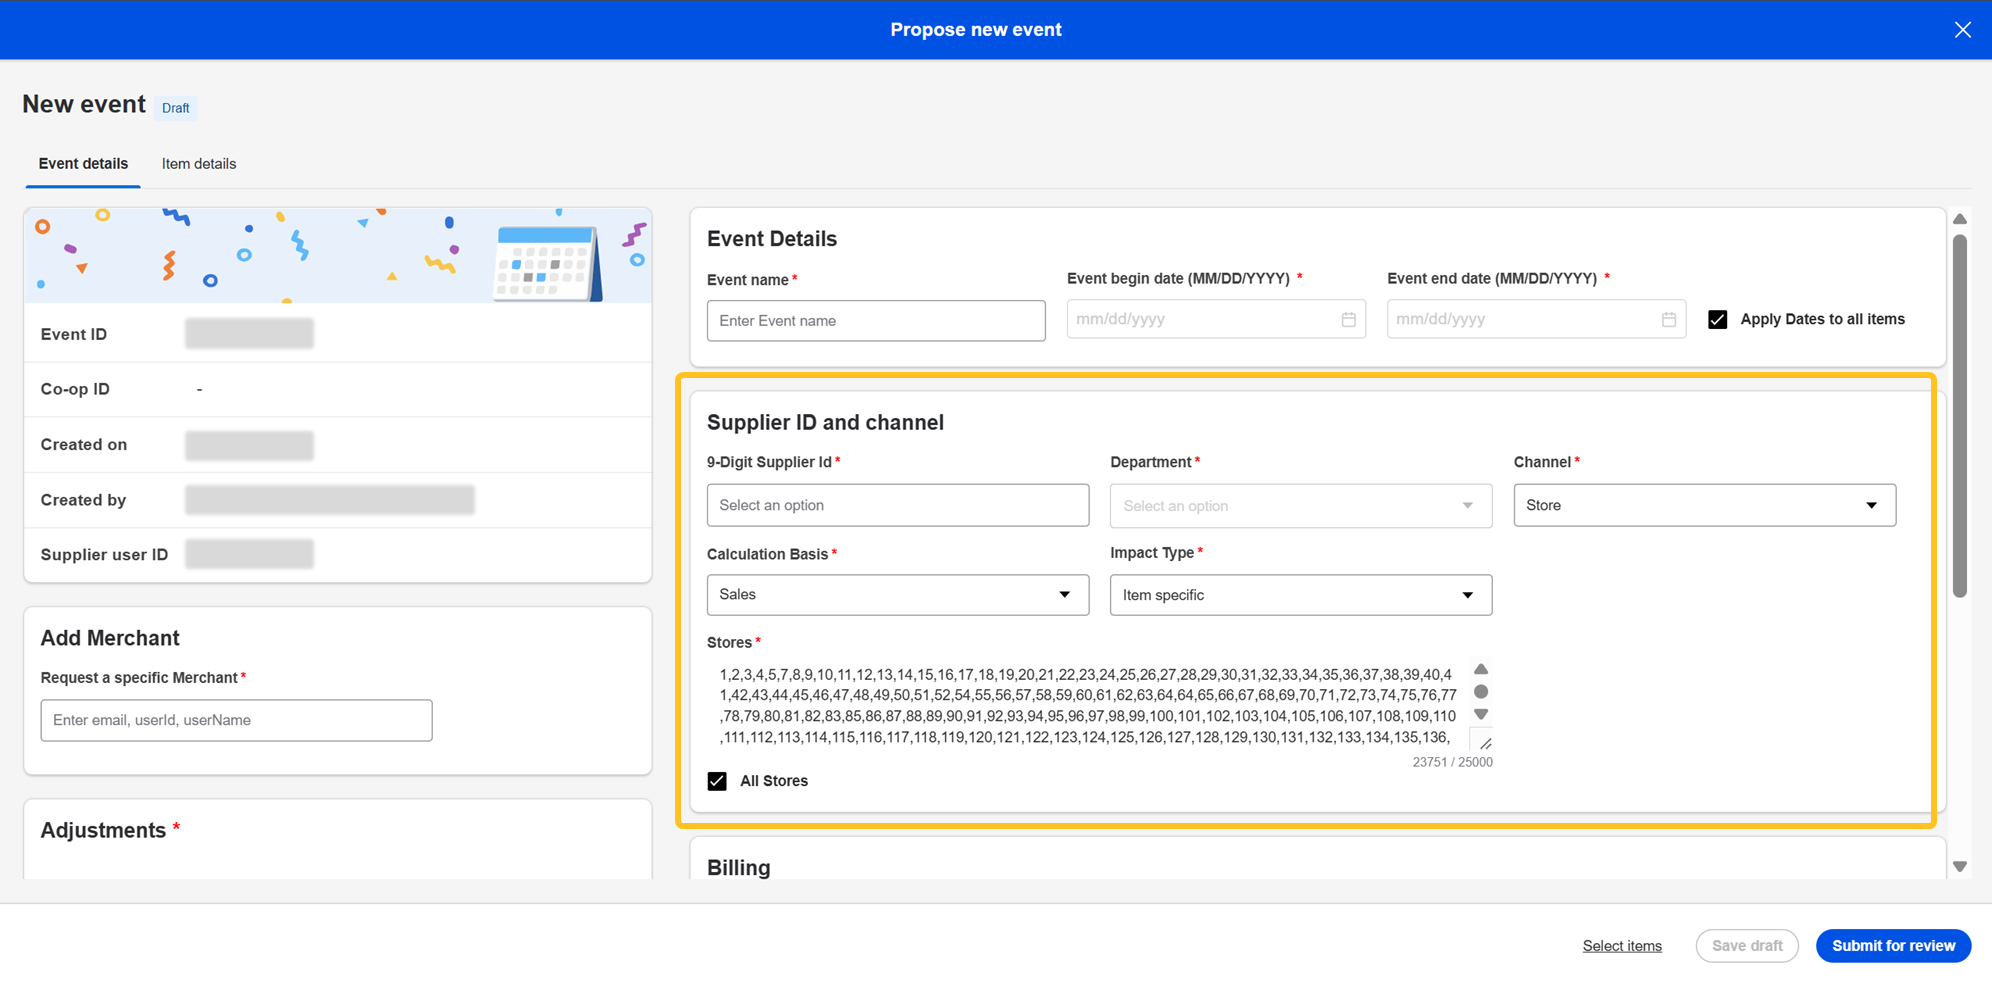
Task: Click the Stores scroll thumb
Action: click(x=1481, y=692)
